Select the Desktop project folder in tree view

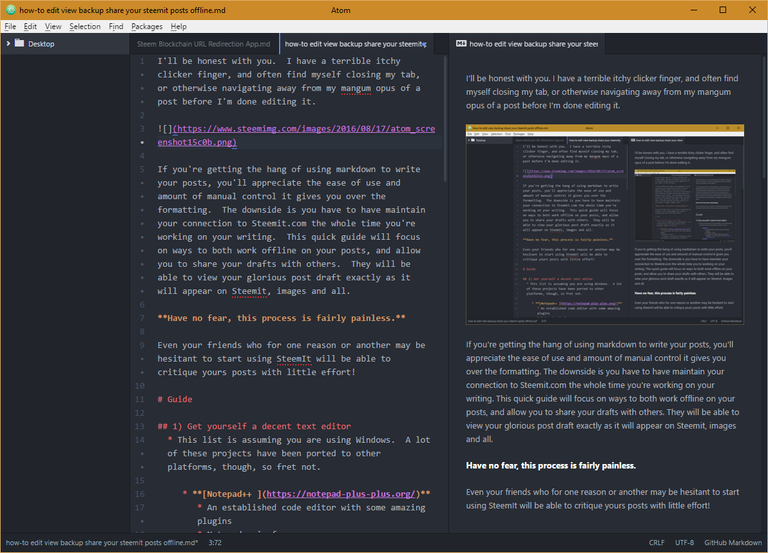click(x=65, y=44)
